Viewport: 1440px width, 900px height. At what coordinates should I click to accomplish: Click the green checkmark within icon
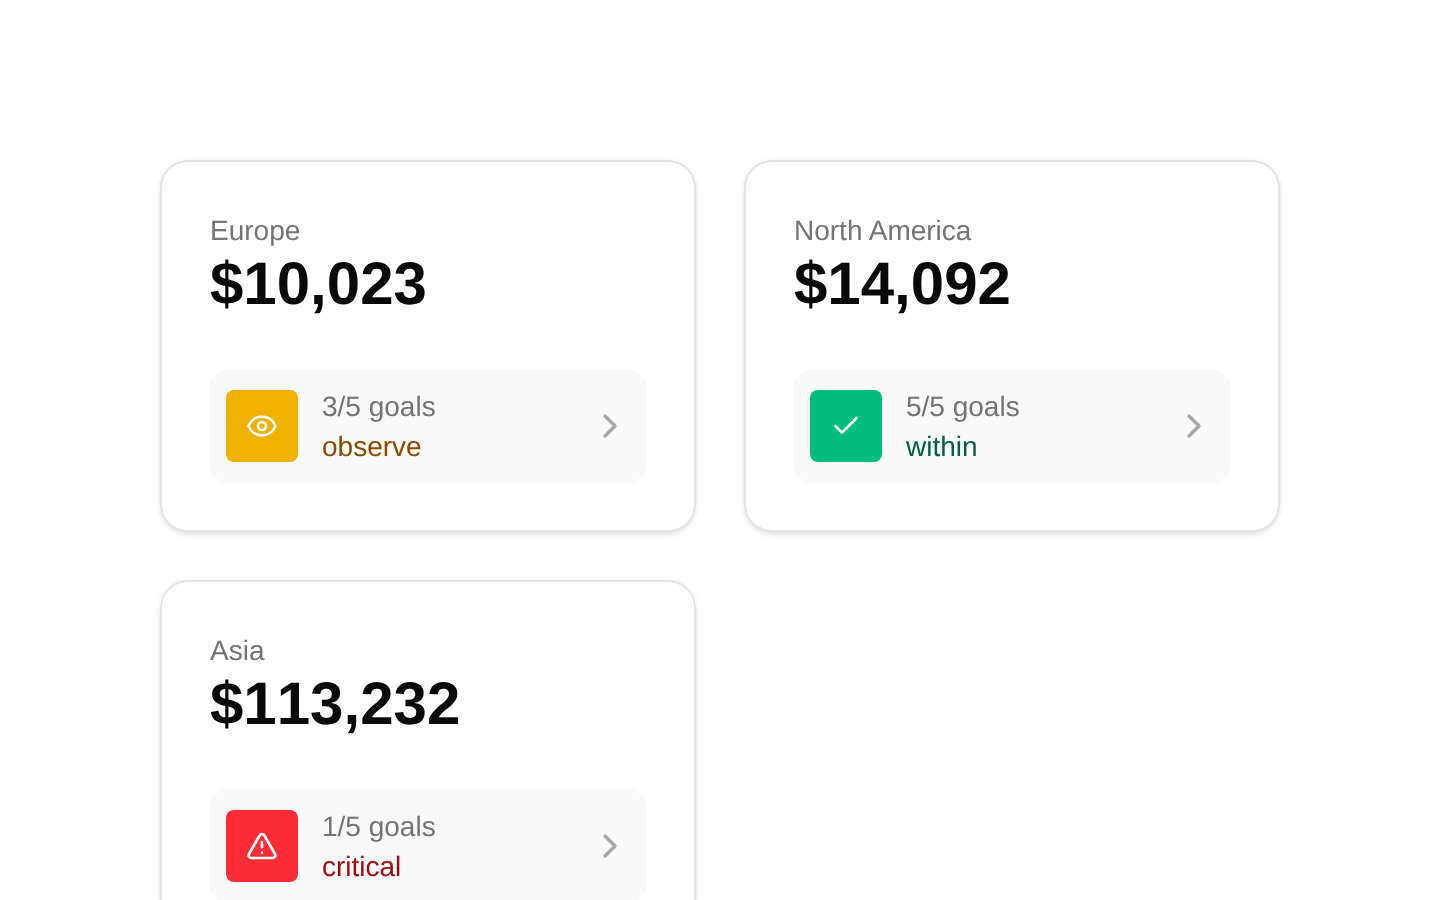pos(846,426)
